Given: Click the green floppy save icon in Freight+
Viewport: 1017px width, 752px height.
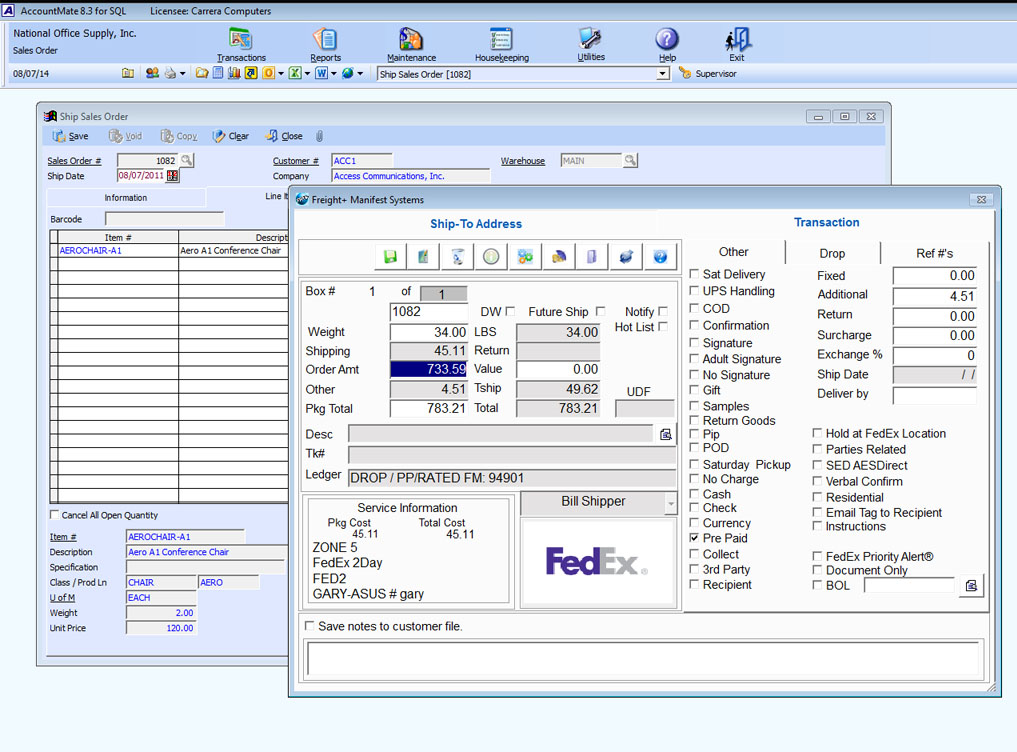Looking at the screenshot, I should click(390, 257).
